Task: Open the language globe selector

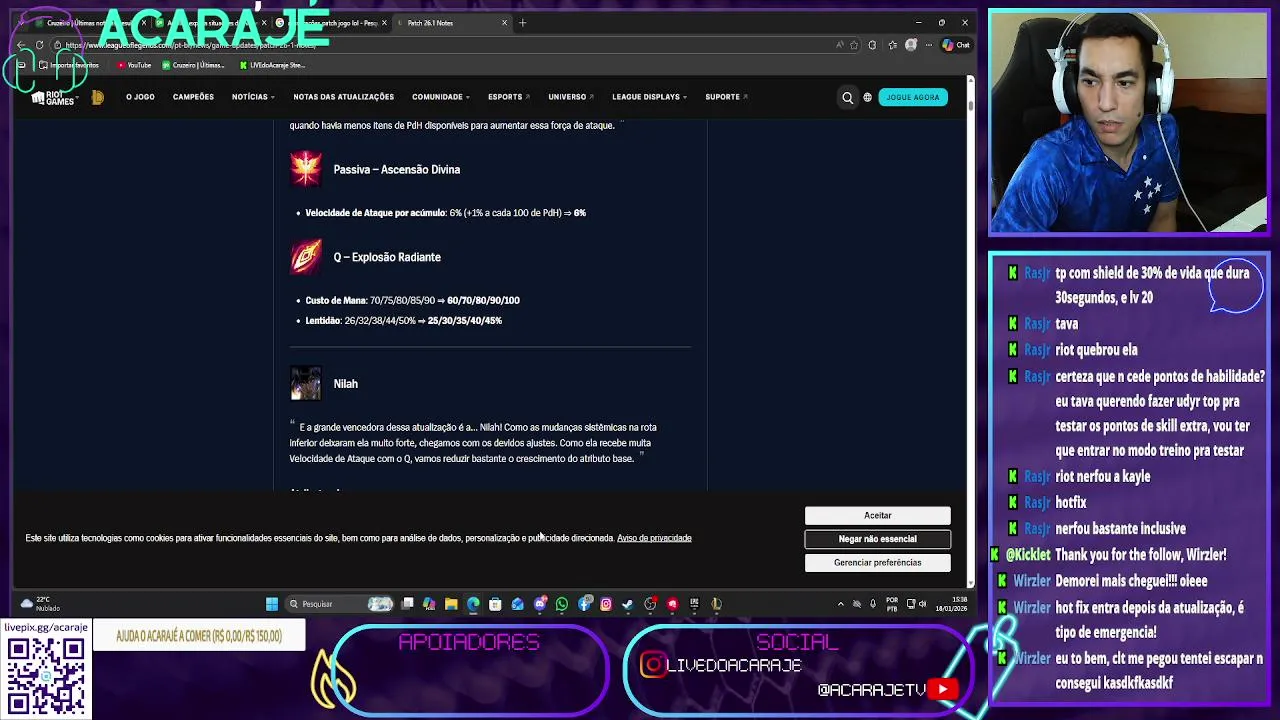Action: click(x=867, y=97)
